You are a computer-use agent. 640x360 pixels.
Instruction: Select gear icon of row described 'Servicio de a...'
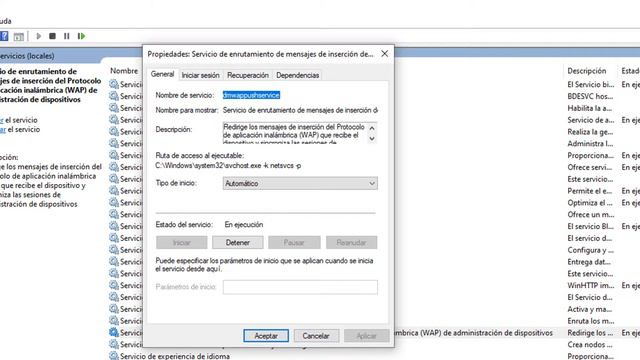114,120
